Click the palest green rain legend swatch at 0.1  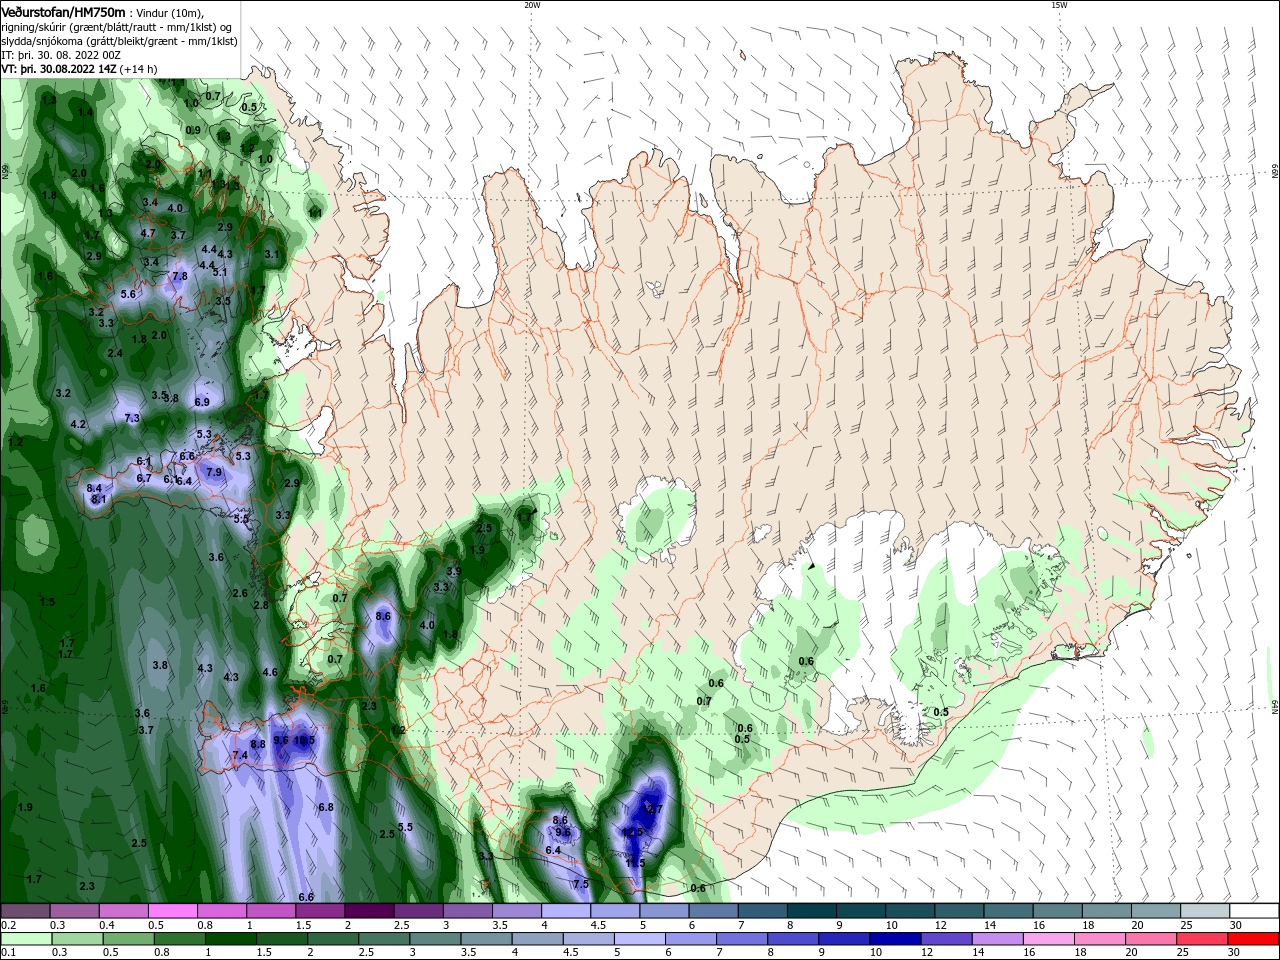[25, 939]
